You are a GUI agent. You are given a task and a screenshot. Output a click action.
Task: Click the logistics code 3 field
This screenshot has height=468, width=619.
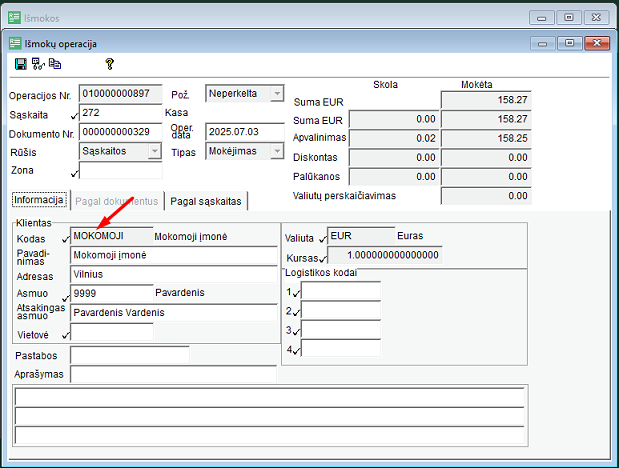coord(341,329)
